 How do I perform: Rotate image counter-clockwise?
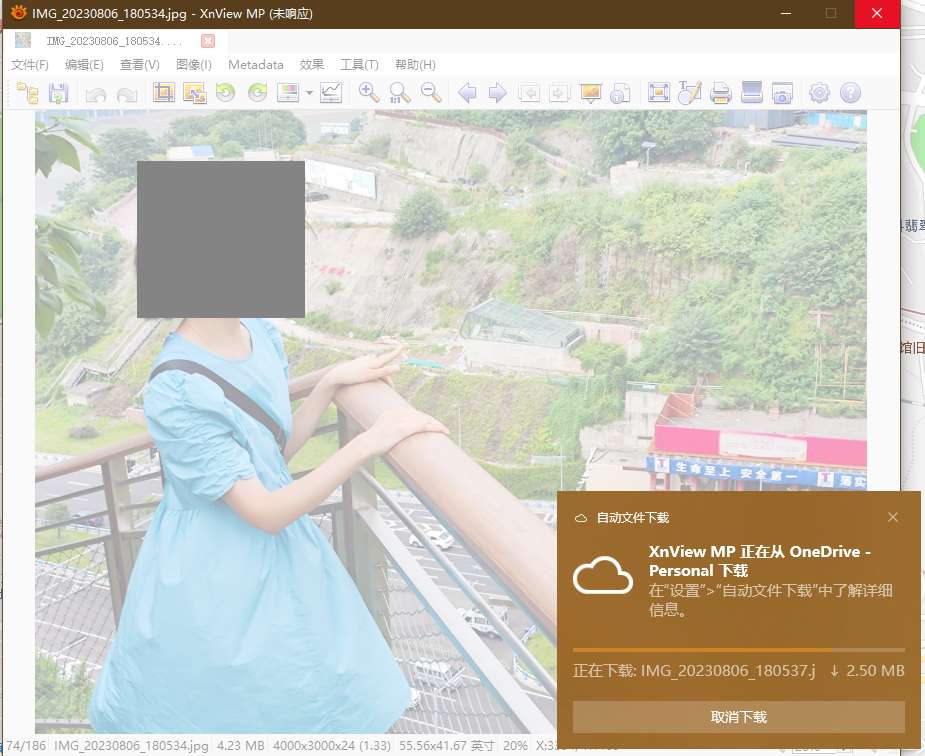(225, 93)
